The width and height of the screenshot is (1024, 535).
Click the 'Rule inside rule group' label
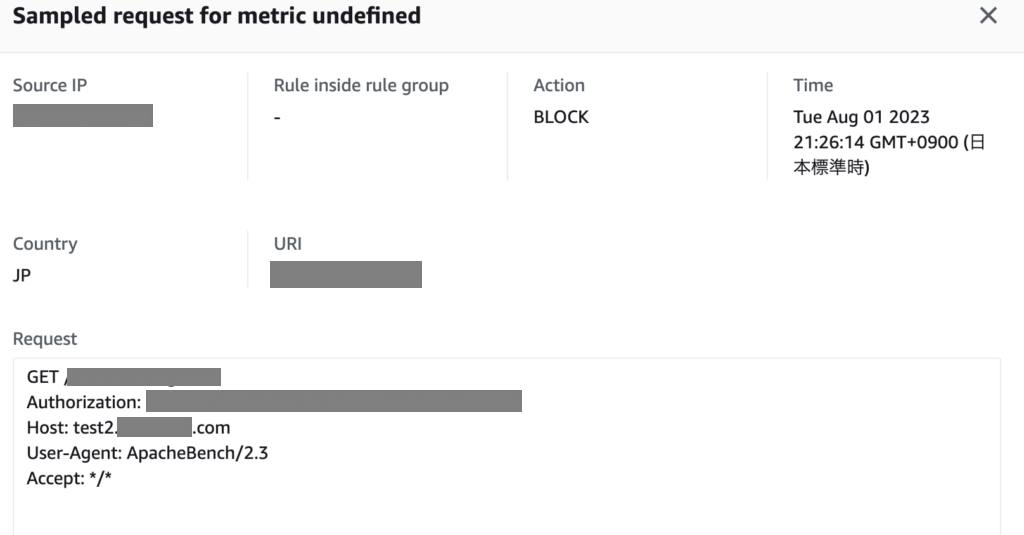(x=361, y=86)
